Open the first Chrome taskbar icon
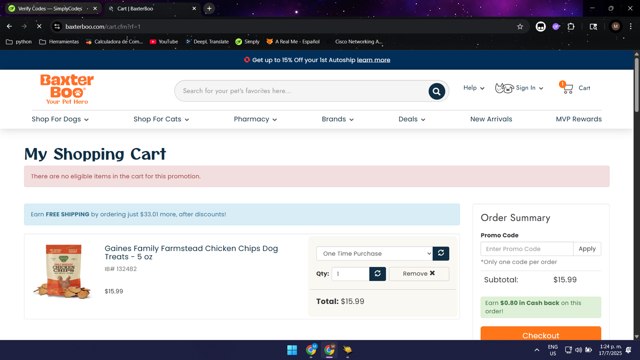The image size is (640, 360). click(311, 350)
